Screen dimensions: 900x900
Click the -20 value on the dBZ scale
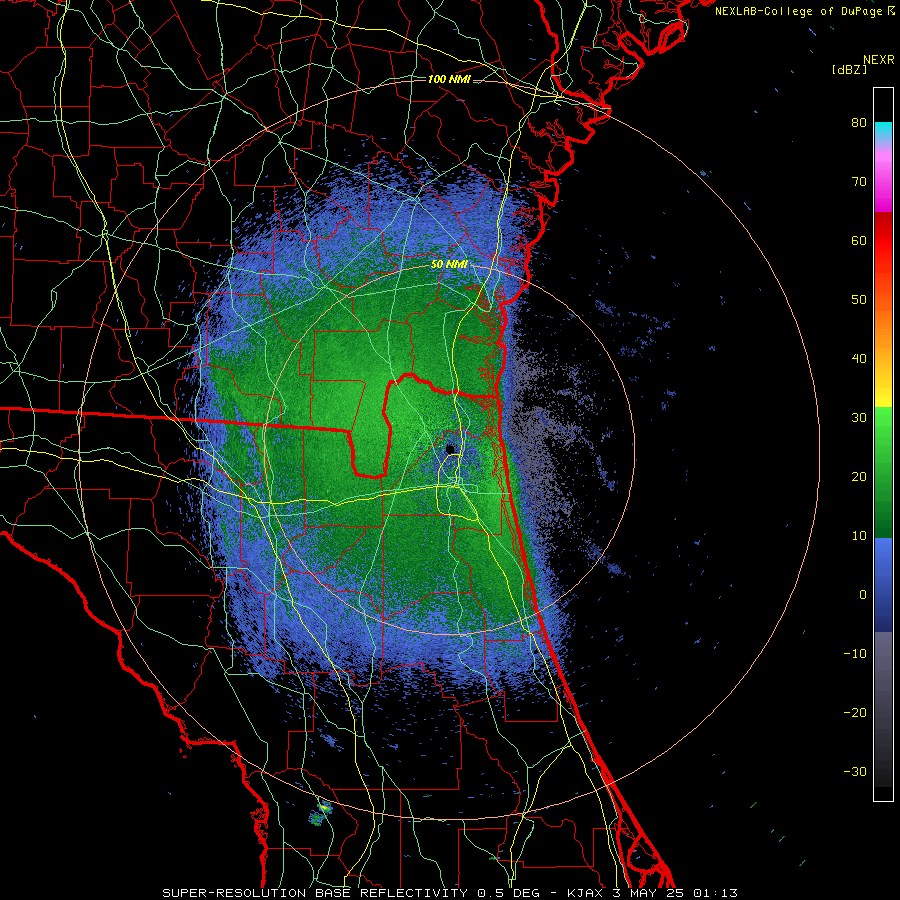point(855,712)
